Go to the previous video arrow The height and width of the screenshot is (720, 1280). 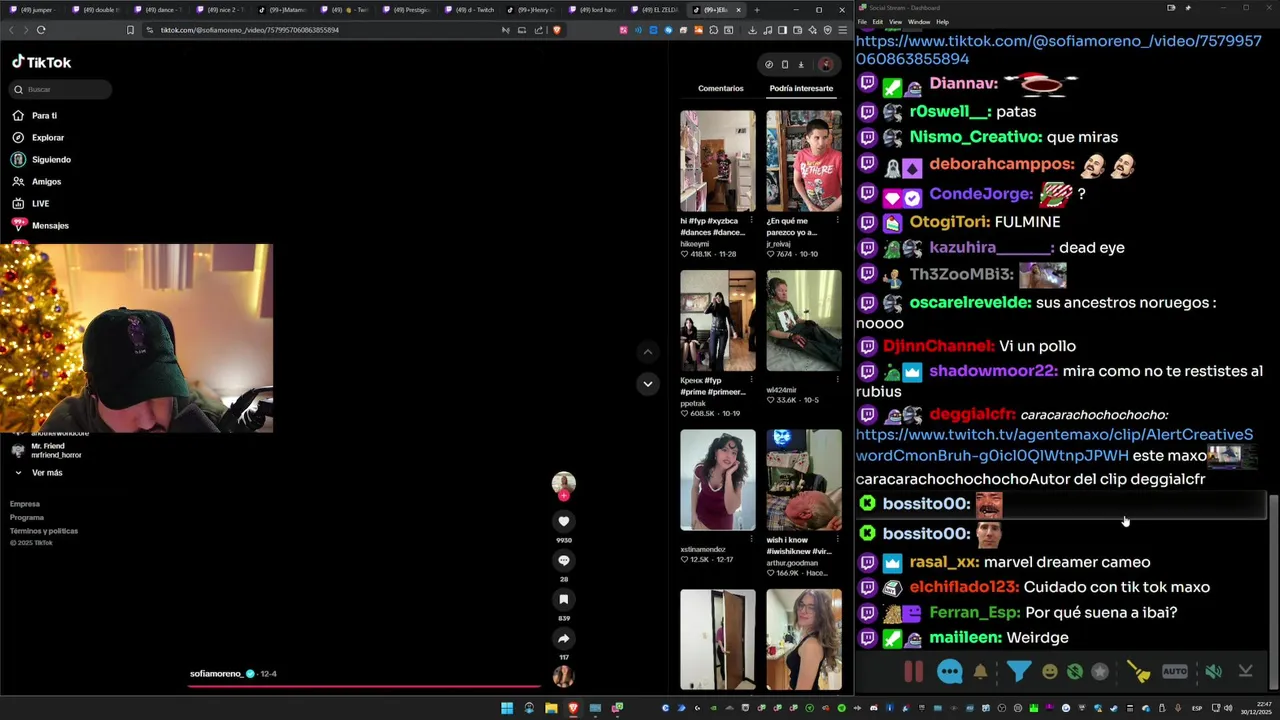pyautogui.click(x=647, y=352)
